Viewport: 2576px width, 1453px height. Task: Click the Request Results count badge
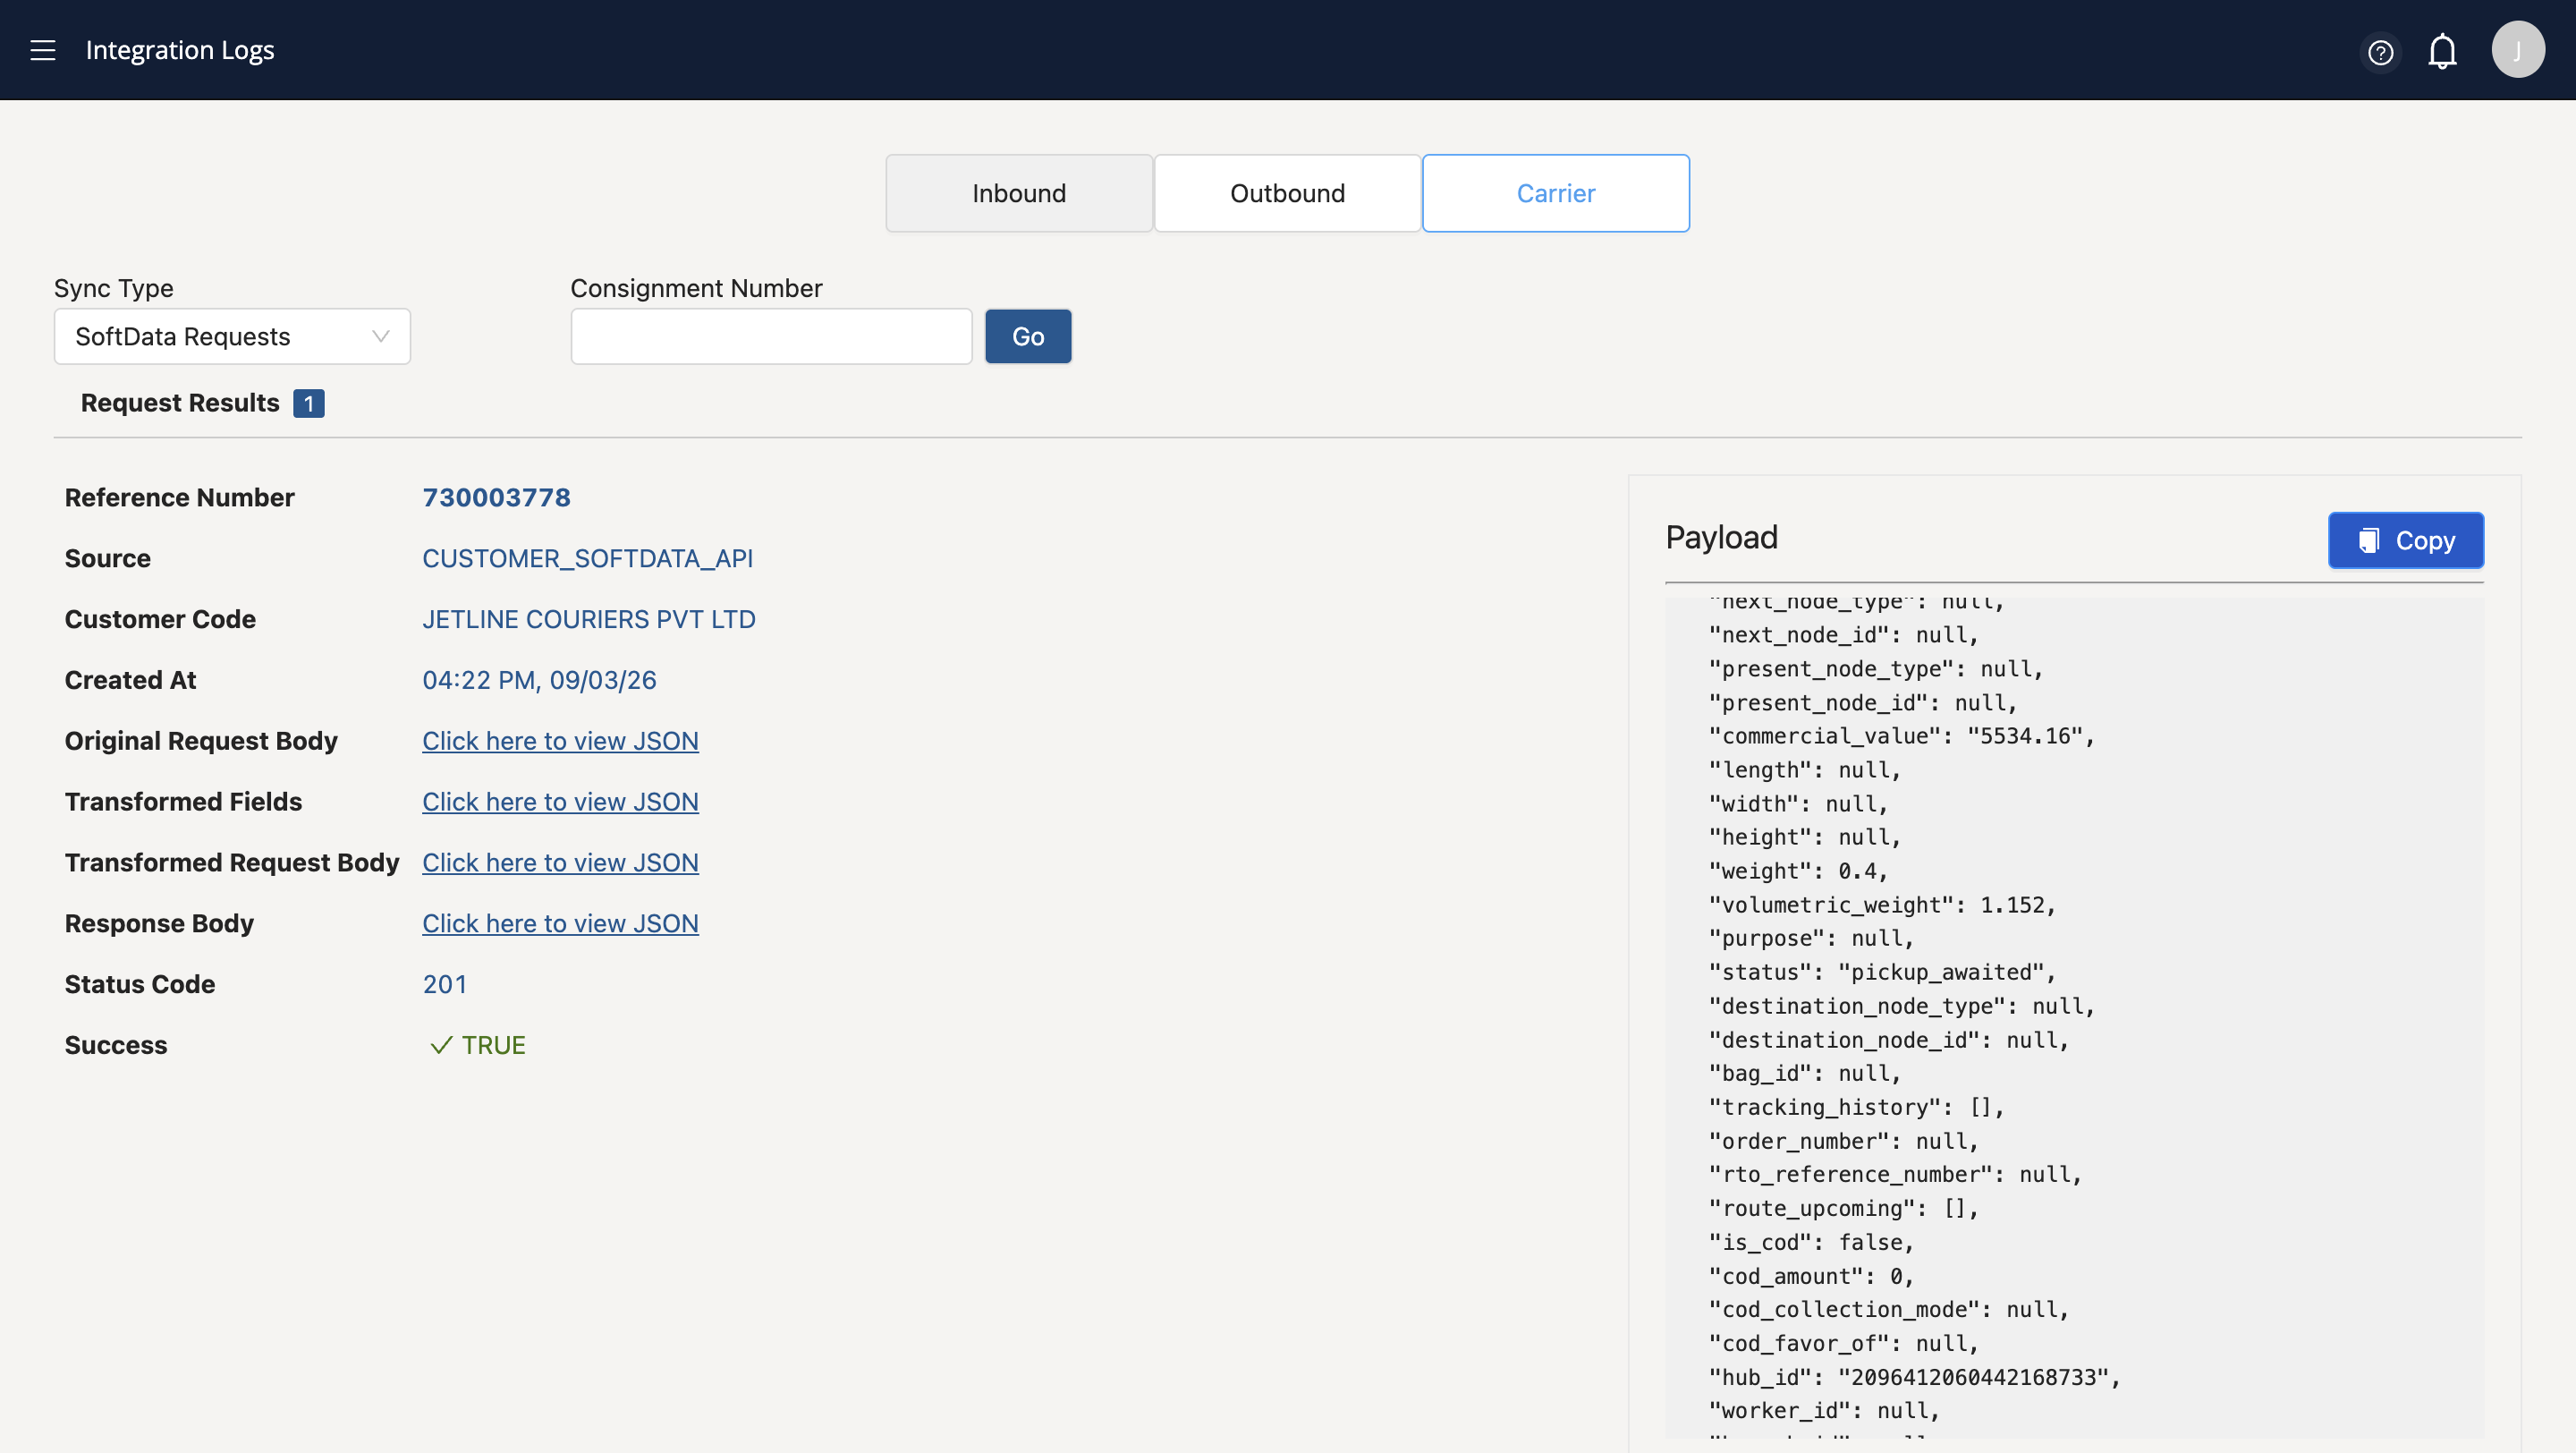click(x=309, y=403)
